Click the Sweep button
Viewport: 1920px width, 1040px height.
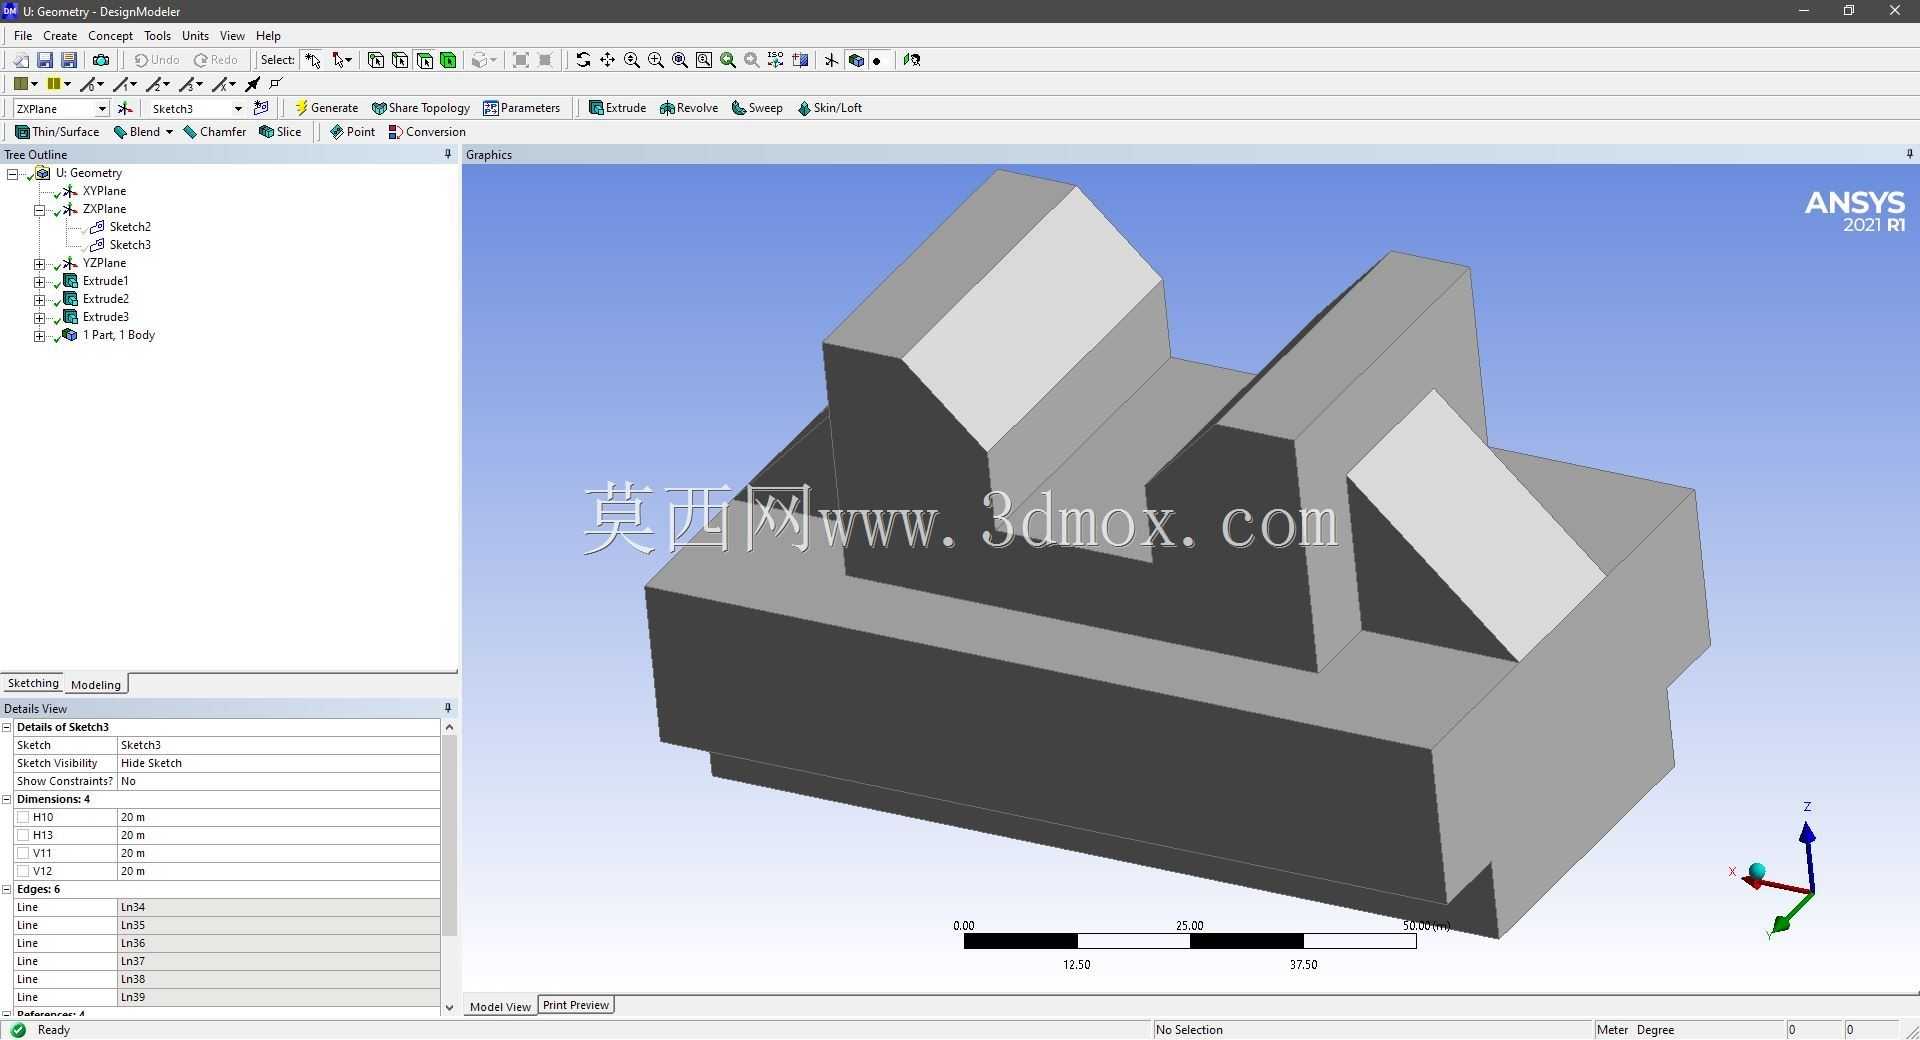click(757, 108)
